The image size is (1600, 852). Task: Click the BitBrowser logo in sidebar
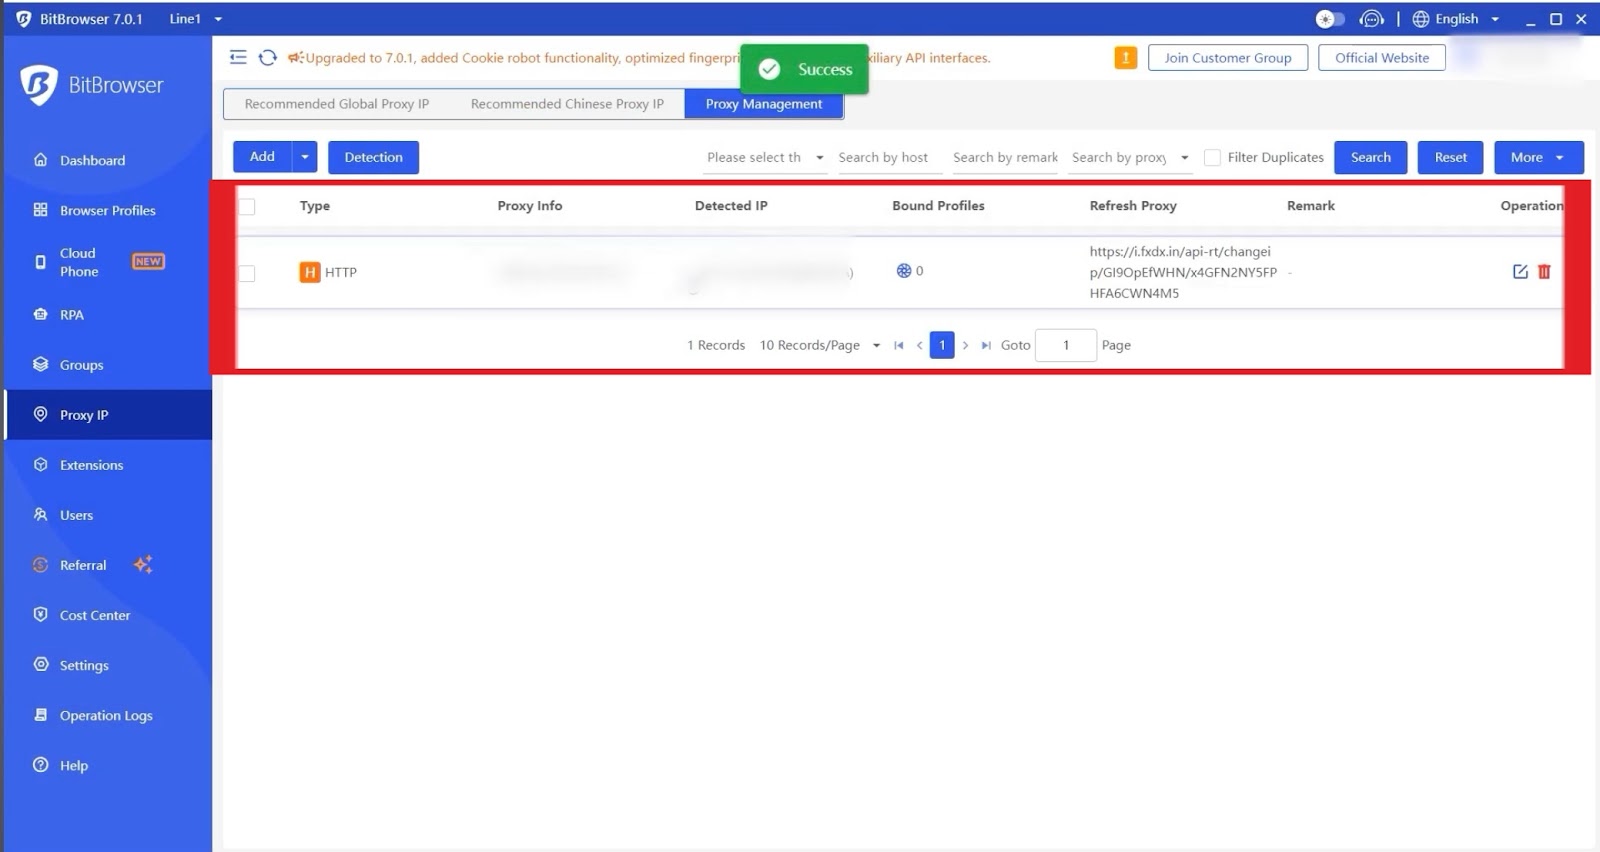point(39,85)
